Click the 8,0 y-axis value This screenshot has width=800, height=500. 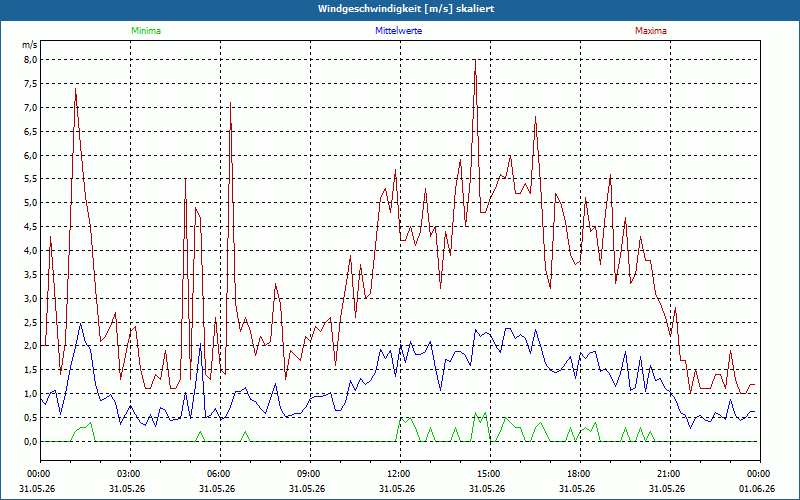[30, 60]
